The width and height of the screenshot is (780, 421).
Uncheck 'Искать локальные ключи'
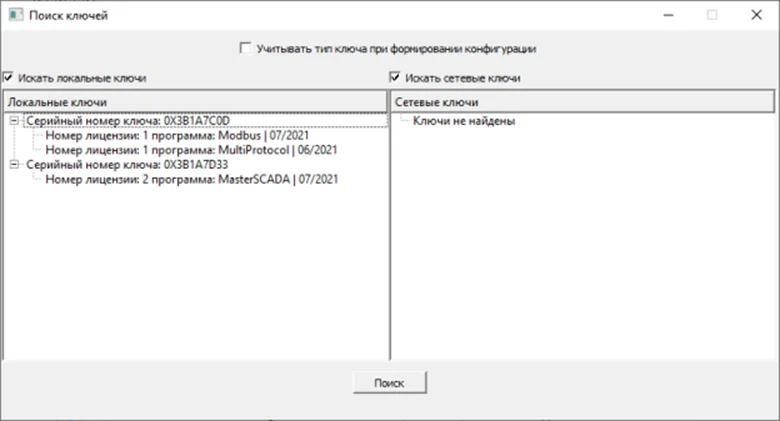9,77
